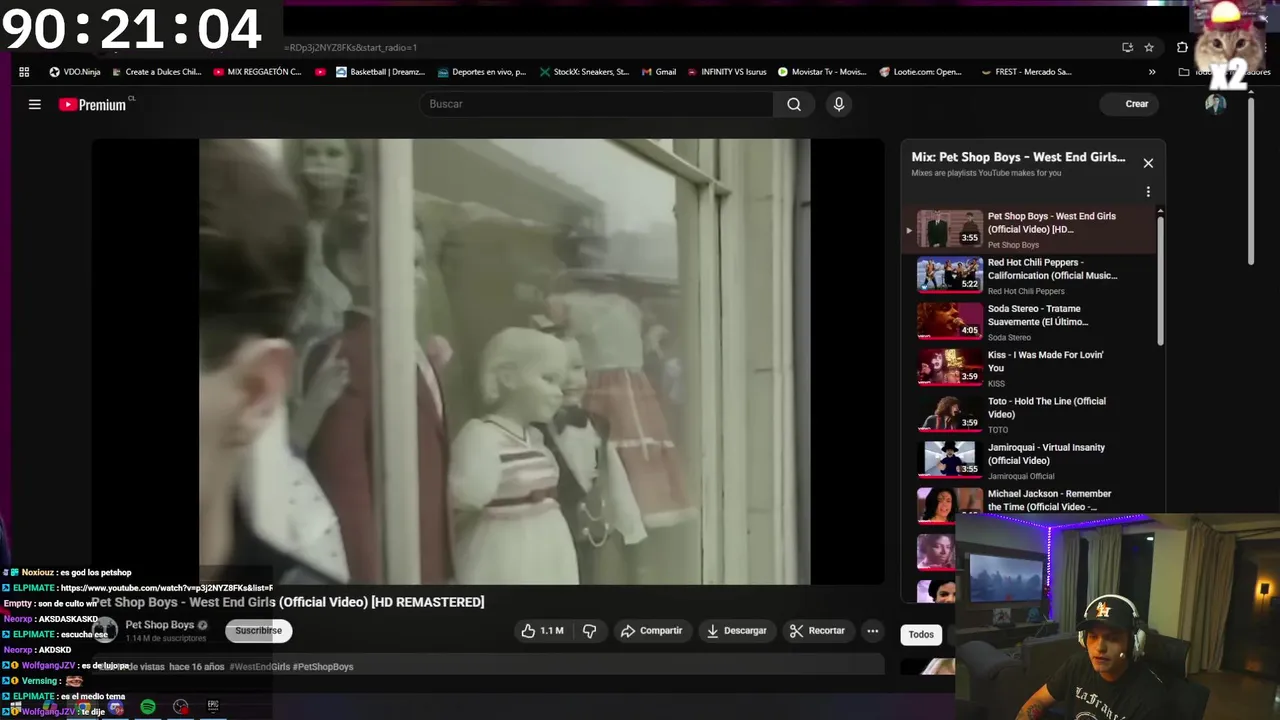This screenshot has width=1280, height=720.
Task: Select Pet Shop Boys West End Girls playlist thumbnail
Action: pos(950,229)
